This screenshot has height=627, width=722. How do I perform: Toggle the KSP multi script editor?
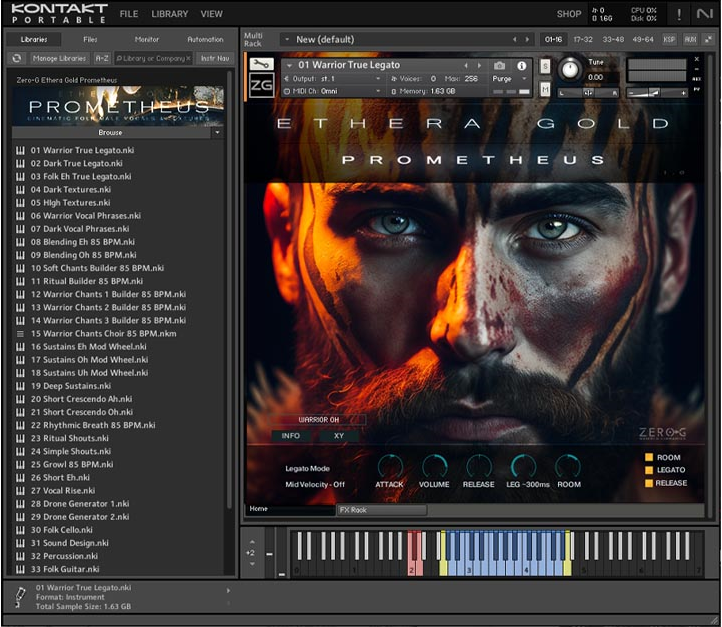point(669,40)
